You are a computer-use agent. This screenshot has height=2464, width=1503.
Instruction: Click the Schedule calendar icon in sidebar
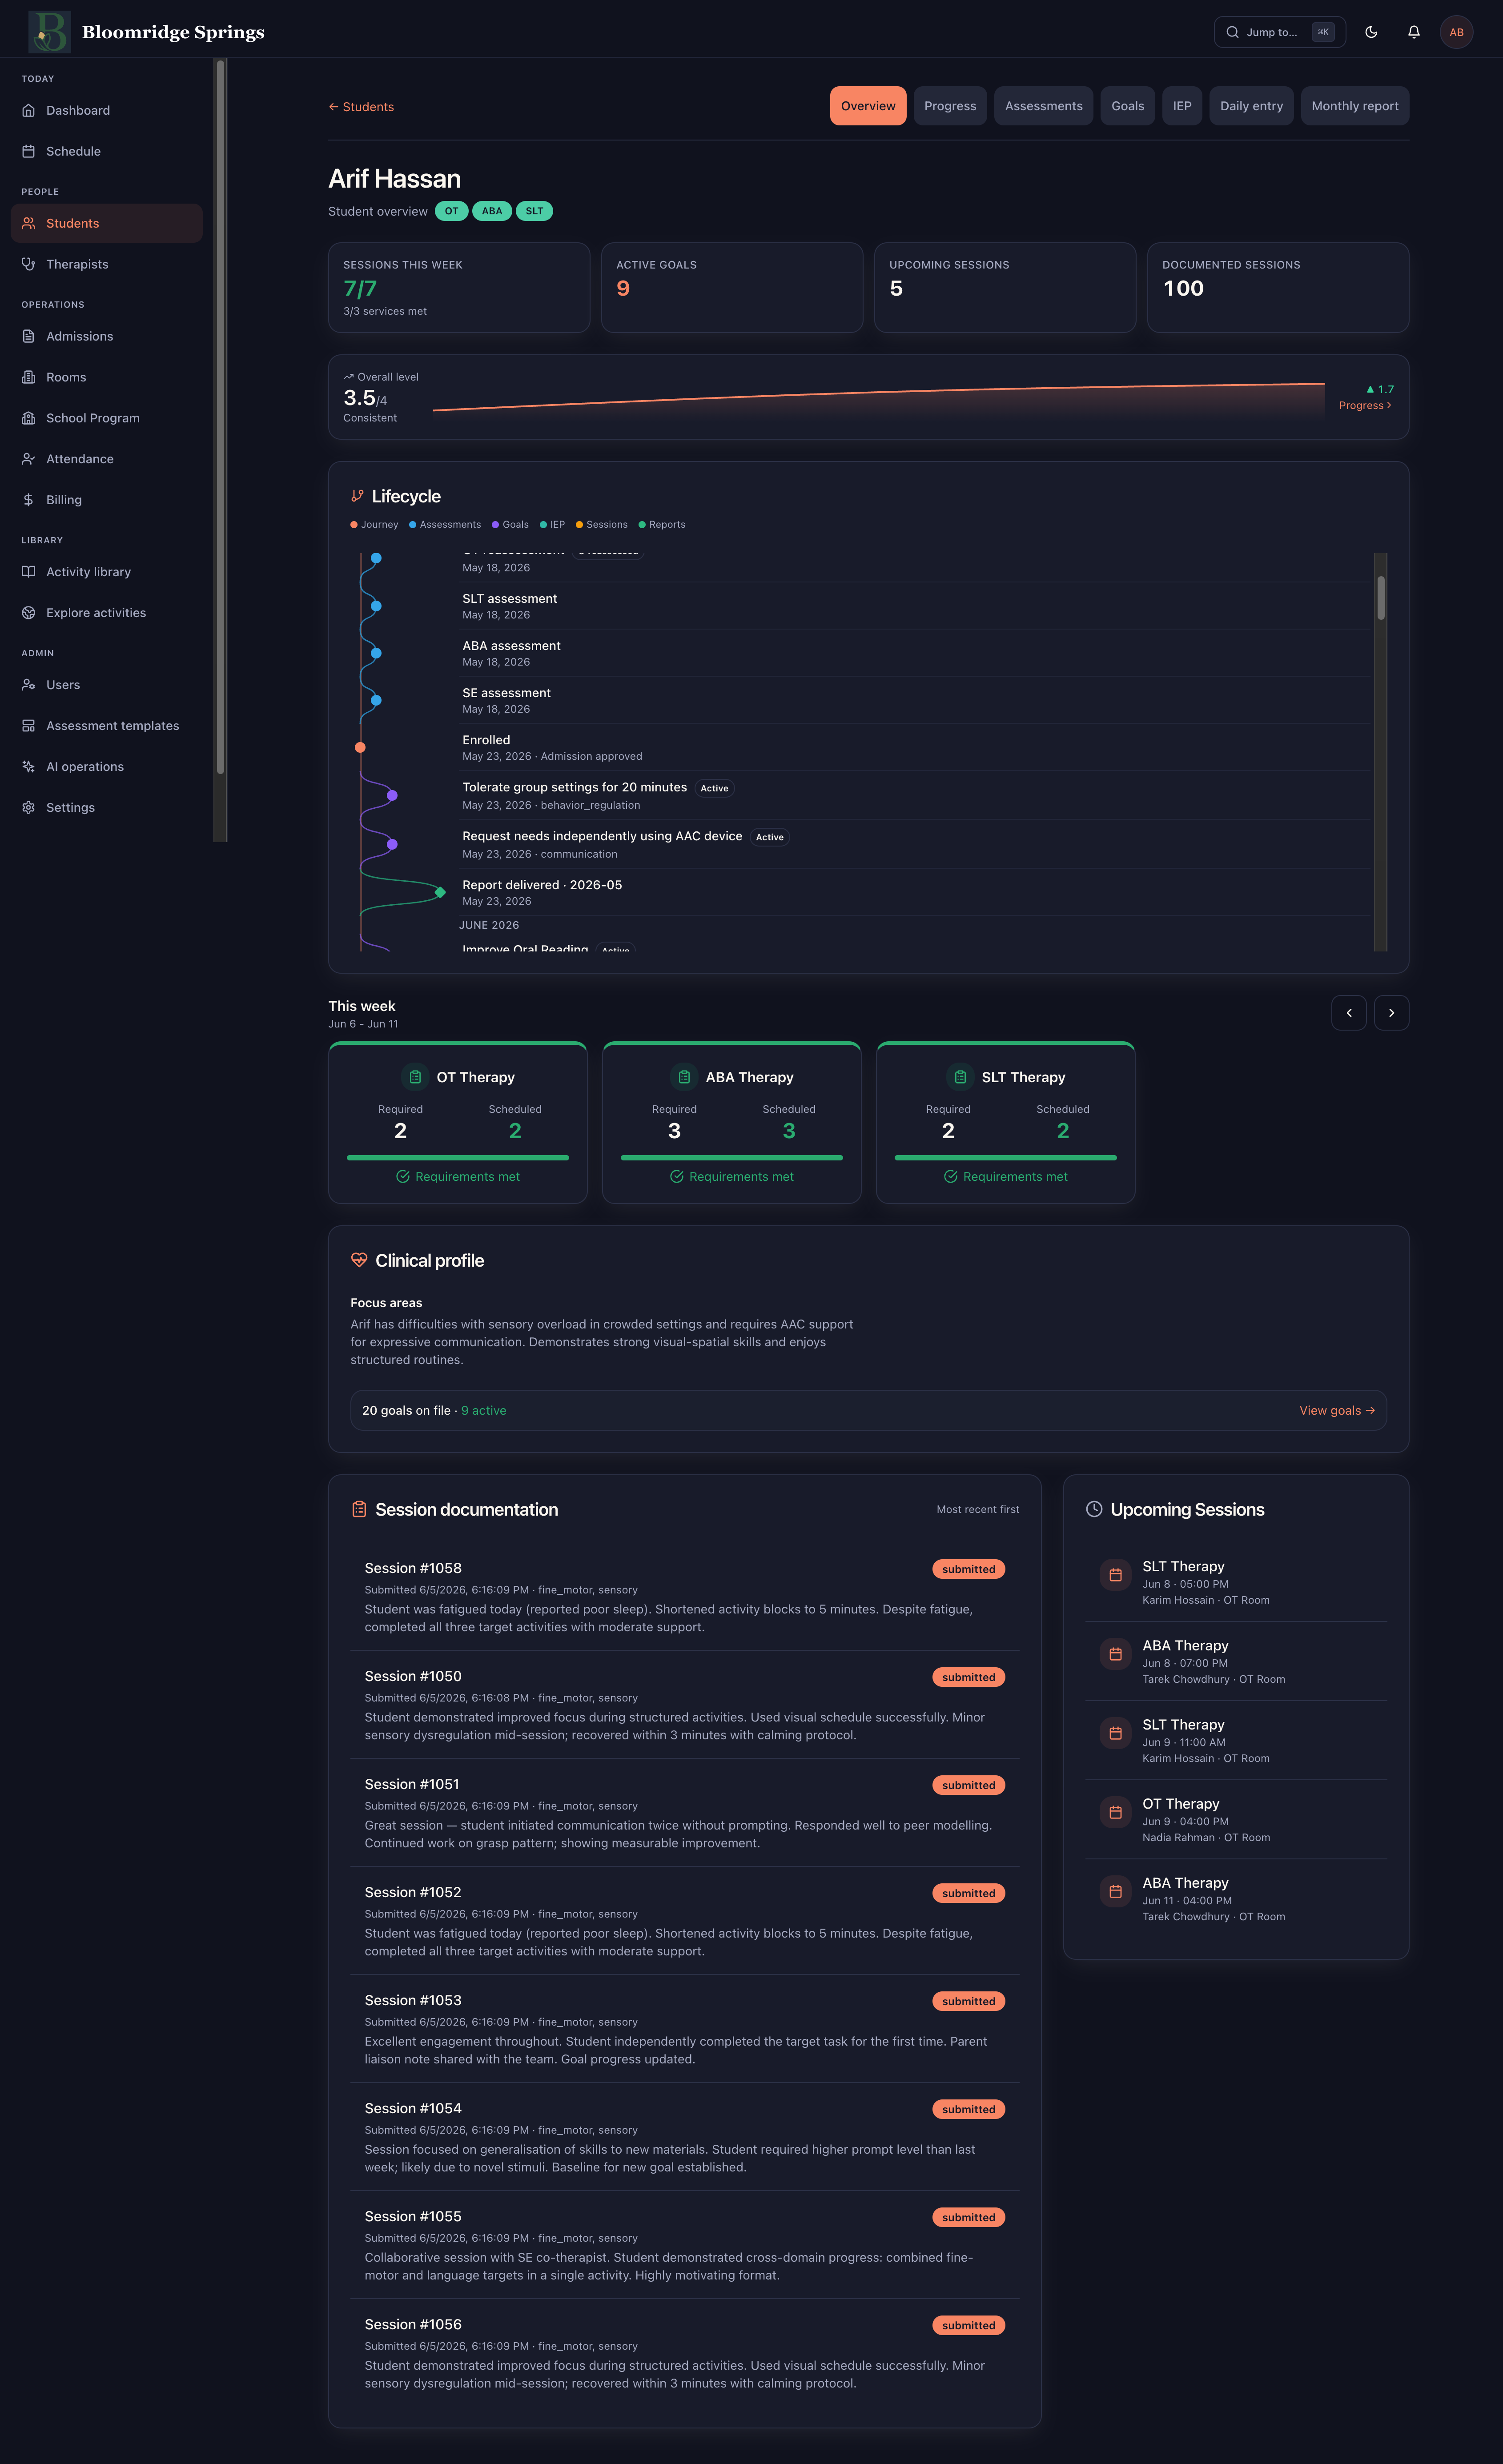pos(28,151)
